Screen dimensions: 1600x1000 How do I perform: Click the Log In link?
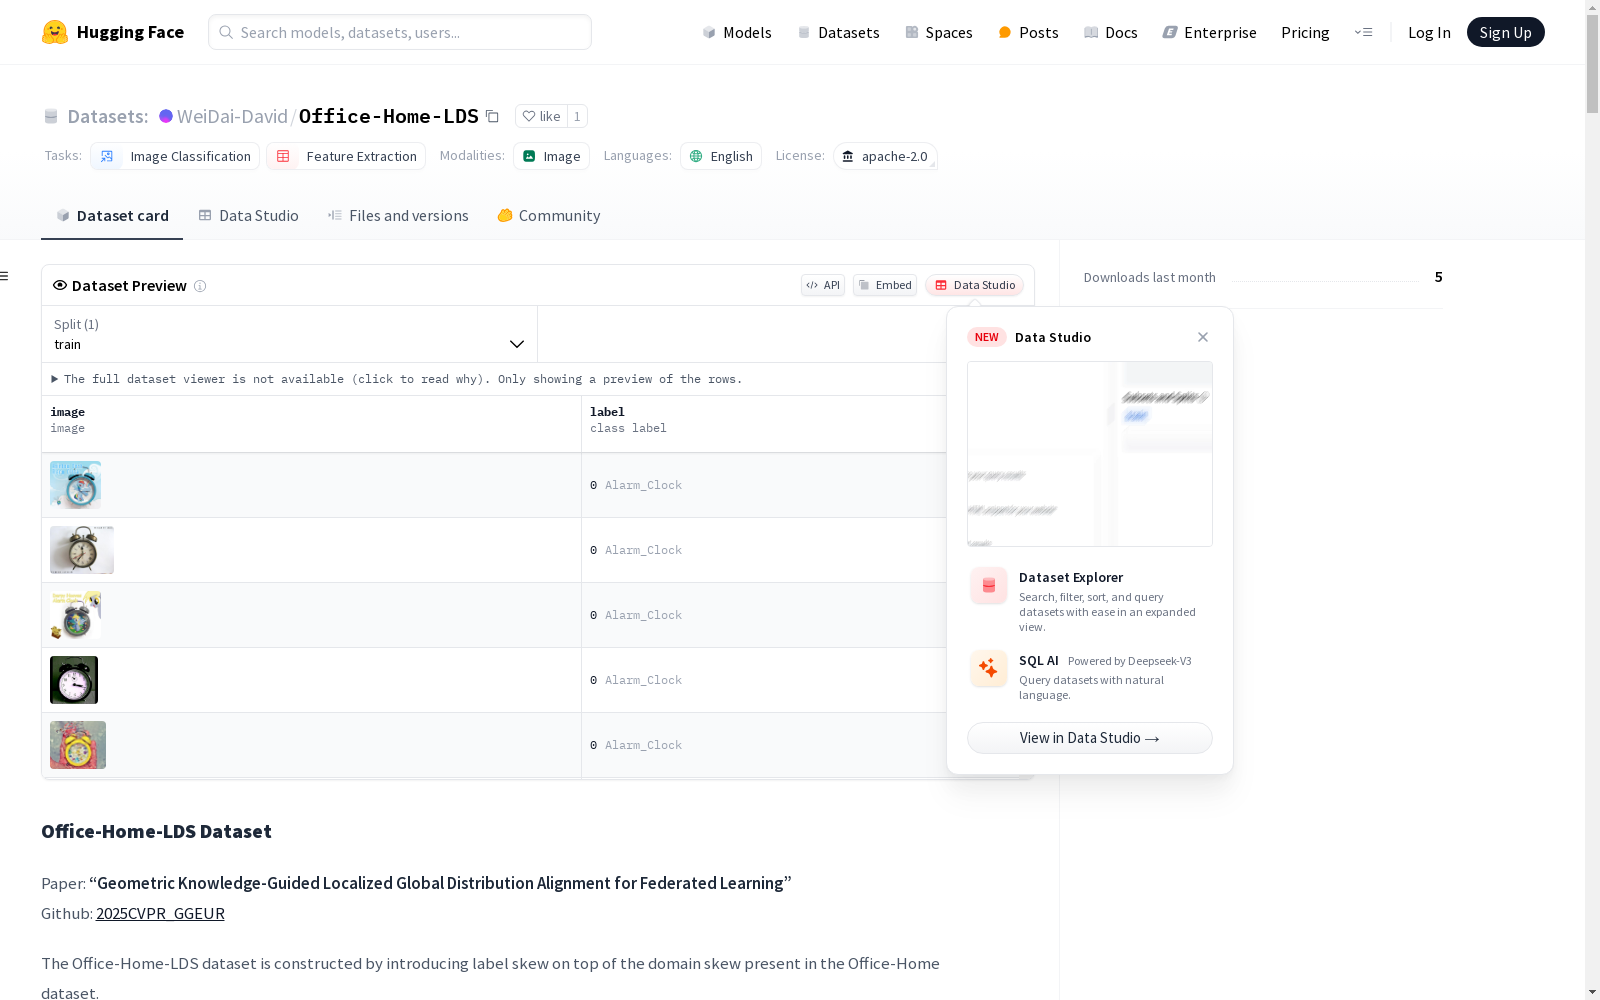1429,32
